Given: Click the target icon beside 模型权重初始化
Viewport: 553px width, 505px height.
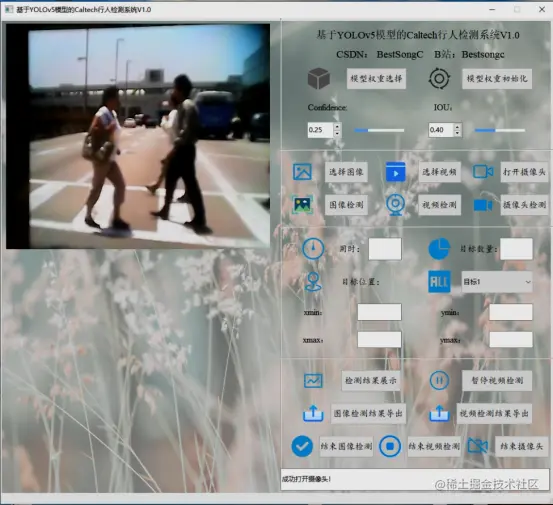Looking at the screenshot, I should (439, 78).
